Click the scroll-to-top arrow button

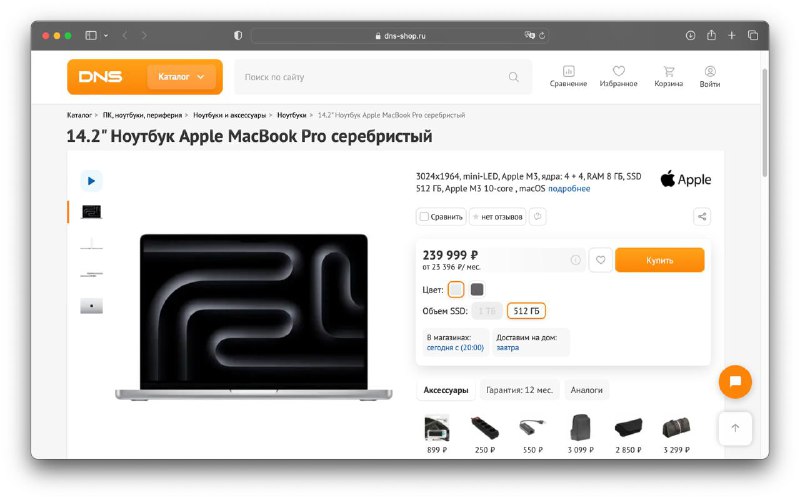pyautogui.click(x=735, y=428)
